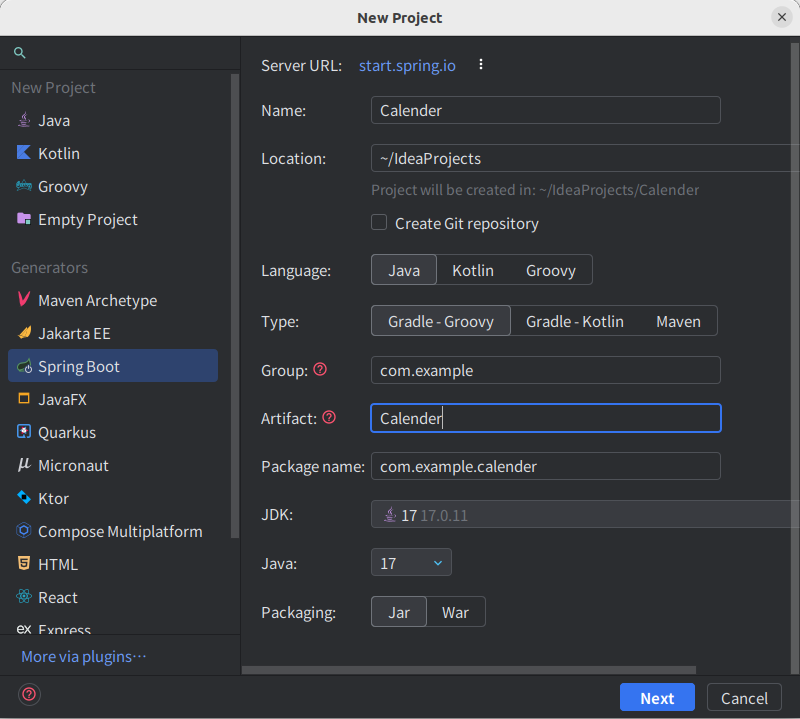Click the project type search field
The image size is (800, 719).
[120, 53]
